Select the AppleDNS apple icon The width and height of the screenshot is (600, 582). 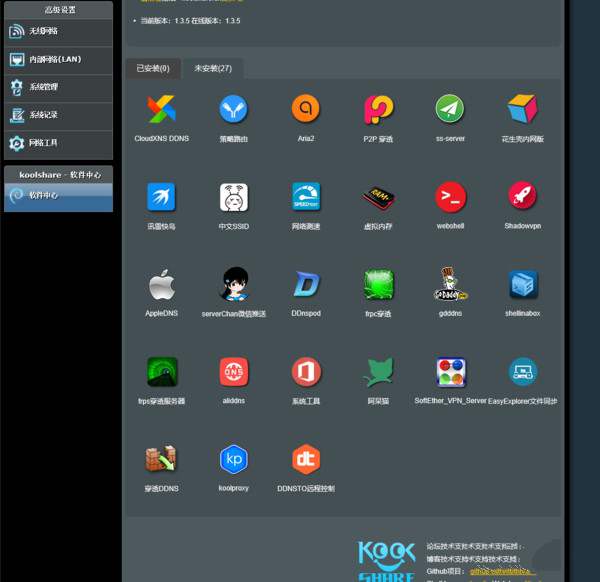click(161, 284)
